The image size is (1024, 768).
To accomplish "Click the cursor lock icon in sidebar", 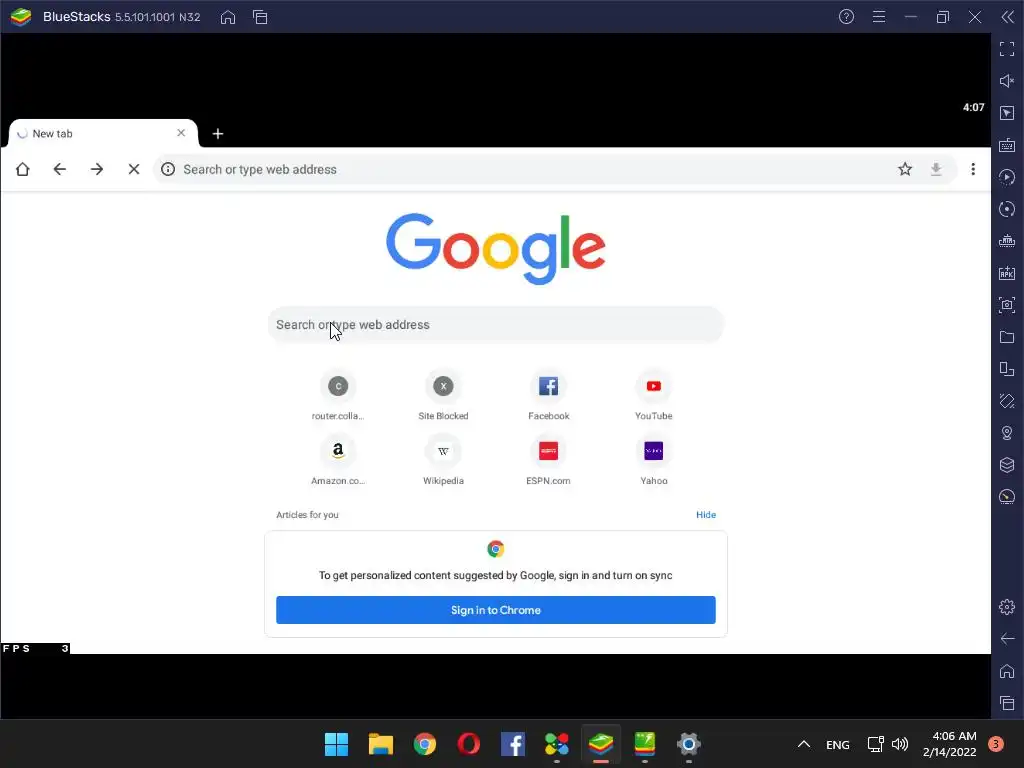I will [x=1007, y=113].
